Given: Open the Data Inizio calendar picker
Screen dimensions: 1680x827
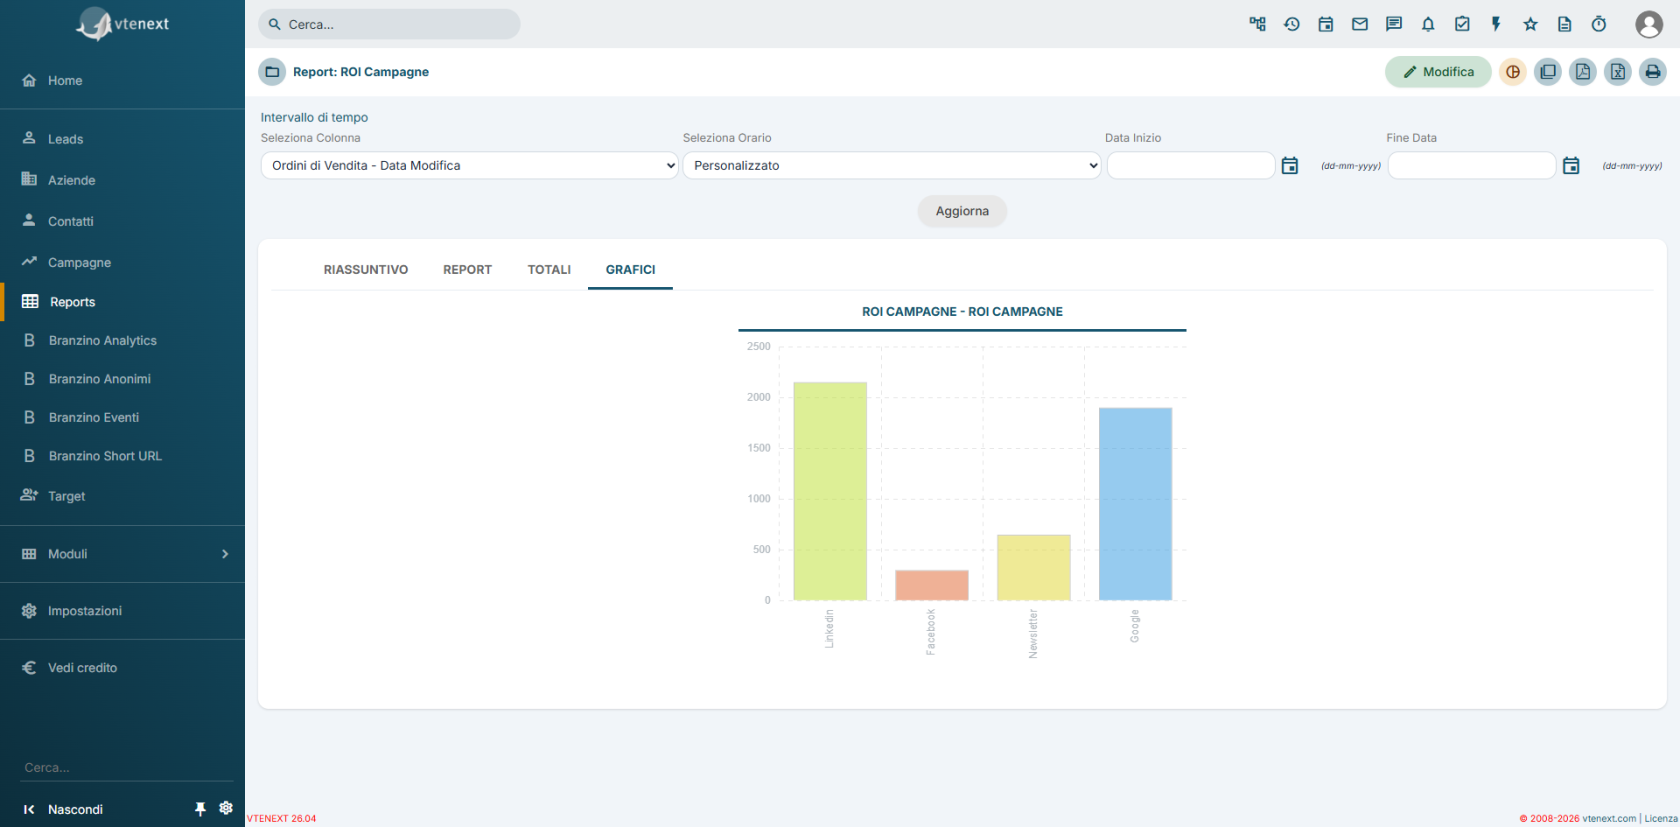Looking at the screenshot, I should click(x=1290, y=166).
